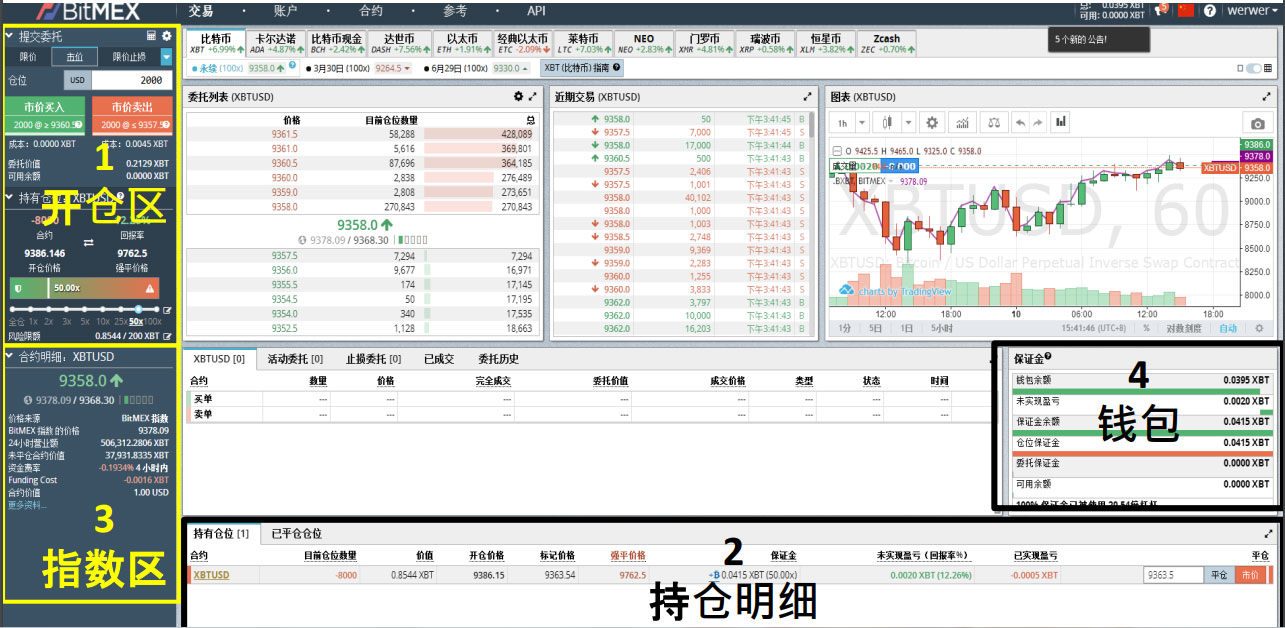Open the announcements megaphone icon
1285x628 pixels.
(x=1161, y=10)
